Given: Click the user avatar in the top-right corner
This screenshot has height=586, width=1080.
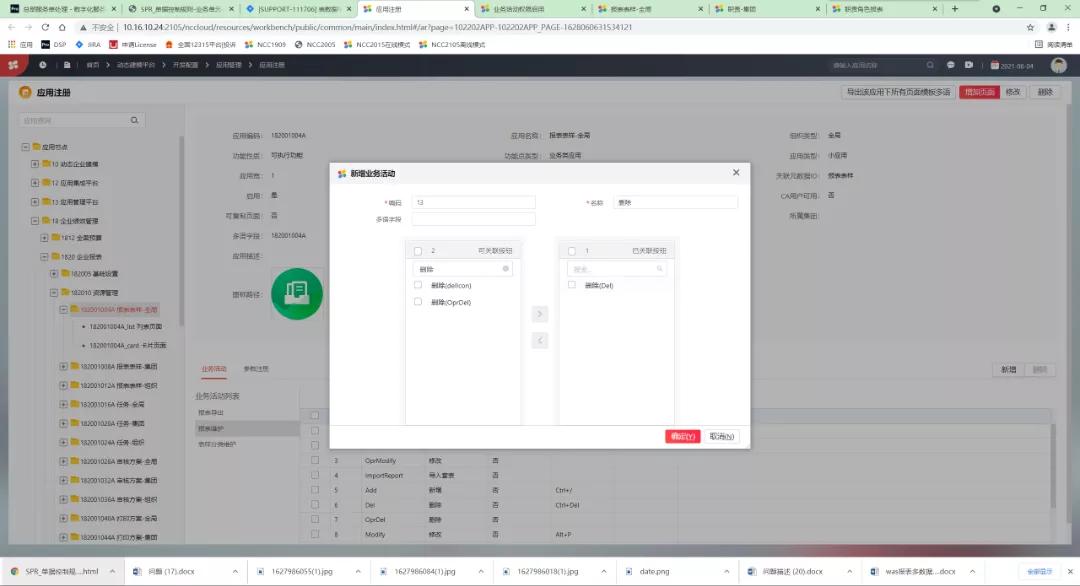Looking at the screenshot, I should point(1059,65).
